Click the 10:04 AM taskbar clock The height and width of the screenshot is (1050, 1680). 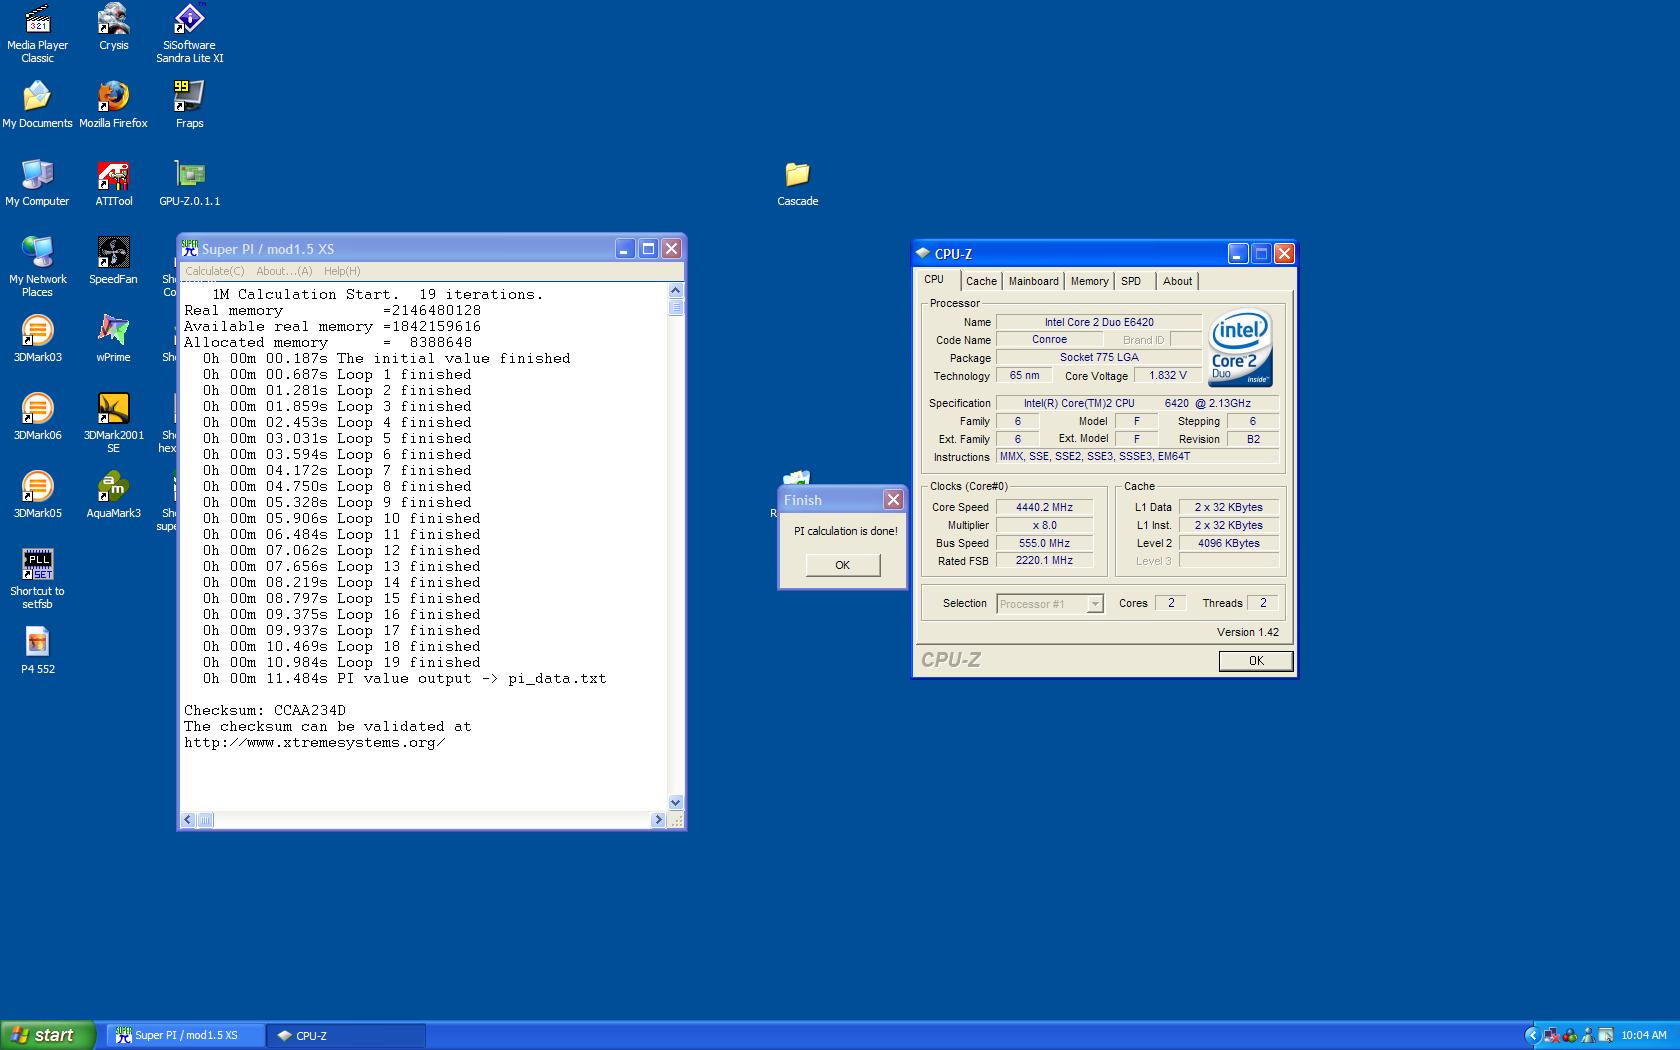tap(1644, 1036)
